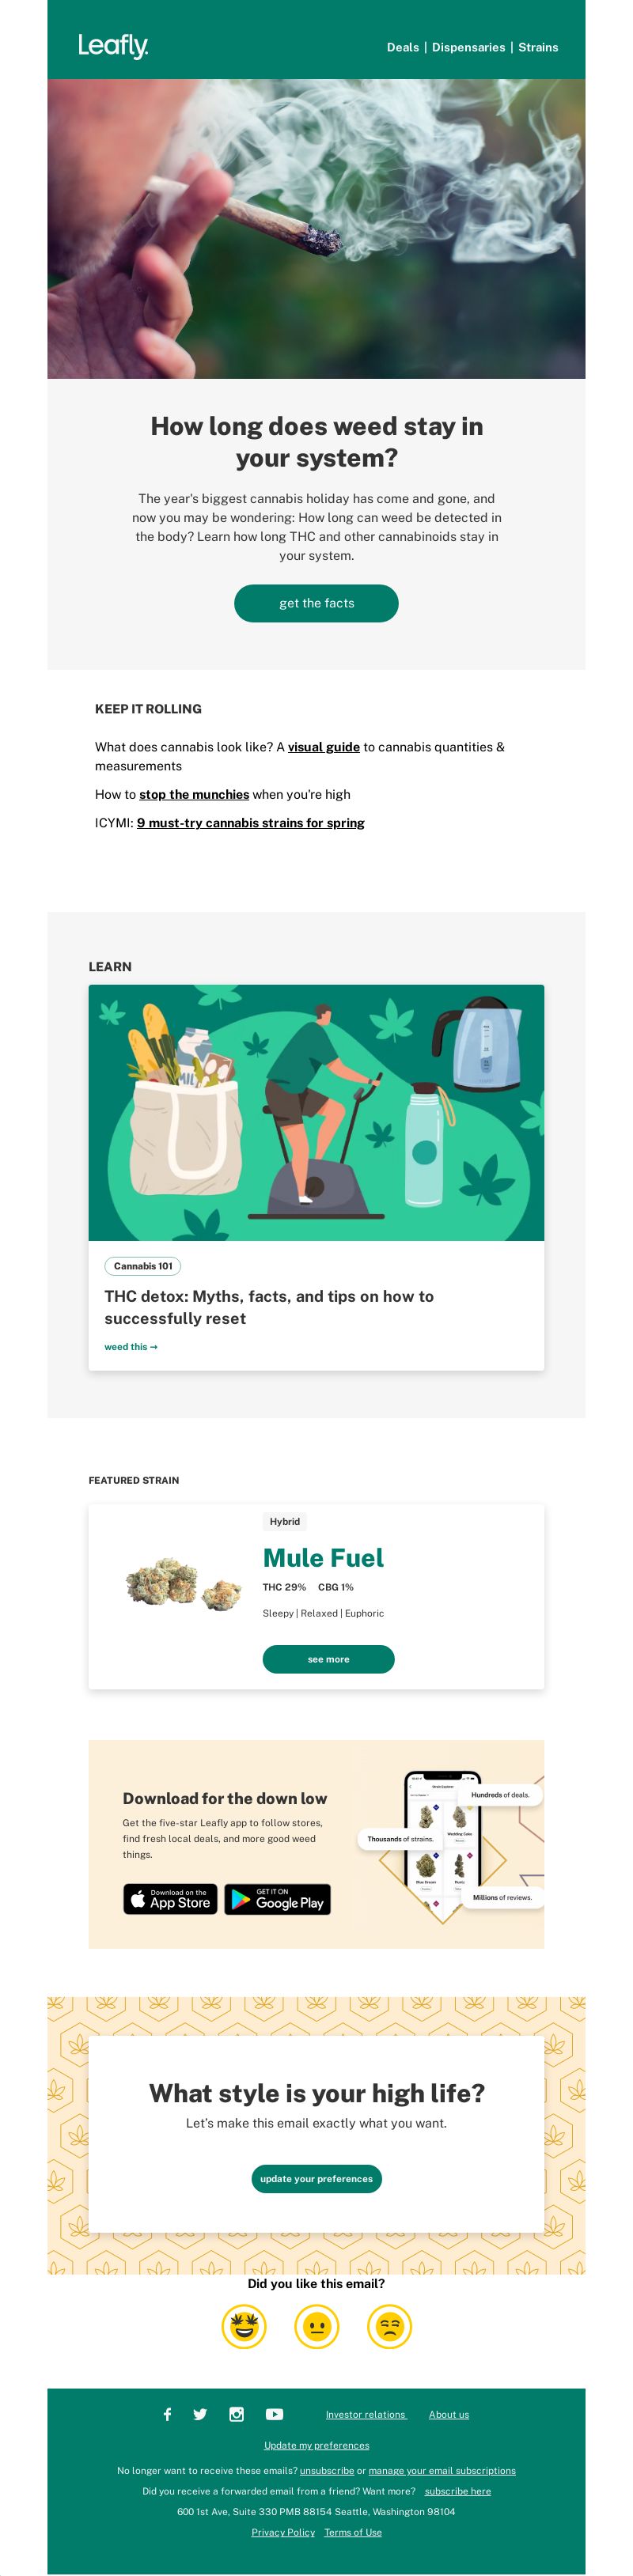The width and height of the screenshot is (633, 2576).
Task: Open the Deals header link
Action: tap(403, 47)
